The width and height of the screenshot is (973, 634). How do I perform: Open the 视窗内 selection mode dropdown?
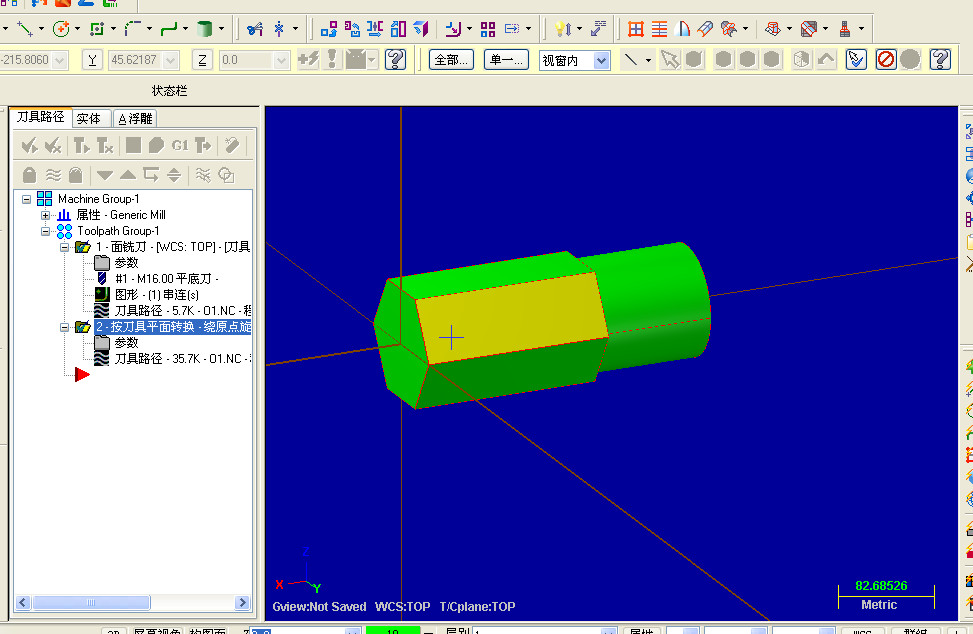[601, 60]
